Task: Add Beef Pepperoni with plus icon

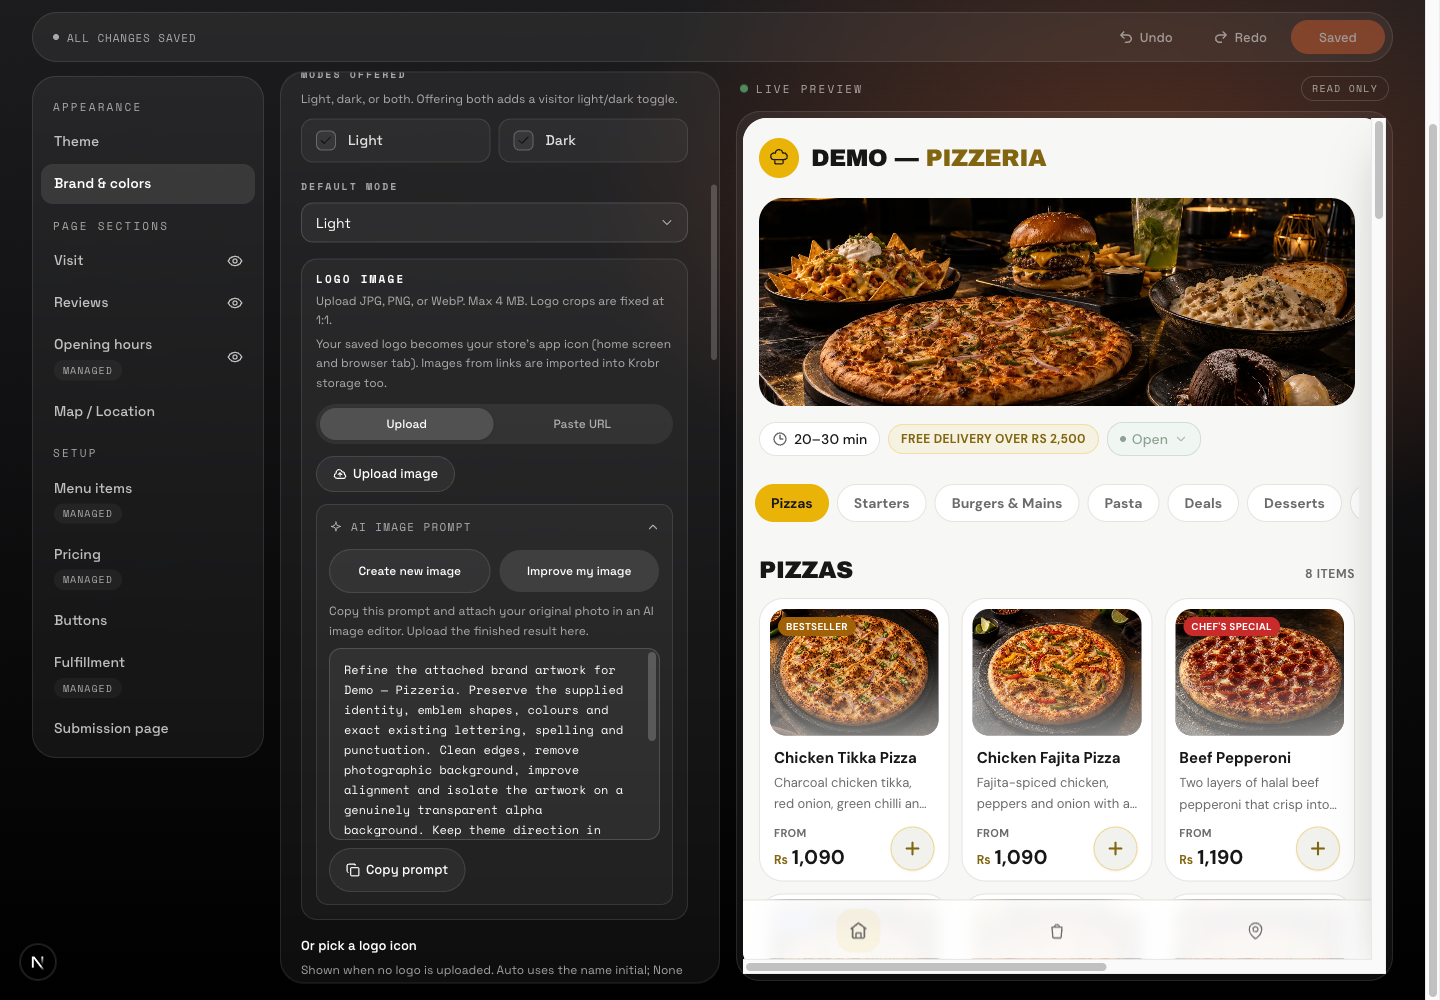Action: 1318,849
